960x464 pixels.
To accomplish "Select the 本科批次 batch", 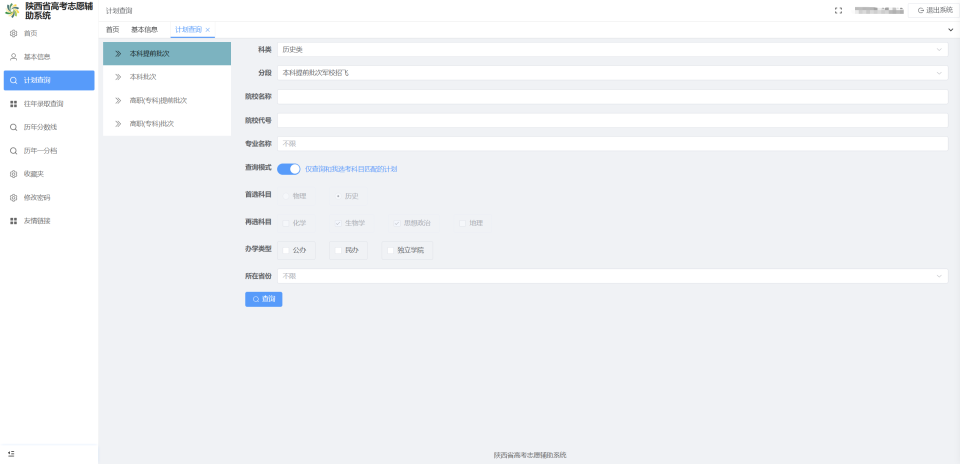I will [167, 77].
